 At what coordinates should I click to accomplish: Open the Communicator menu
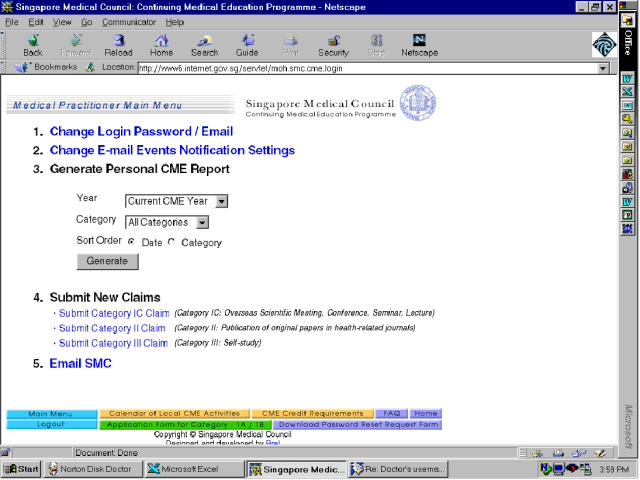click(x=129, y=22)
